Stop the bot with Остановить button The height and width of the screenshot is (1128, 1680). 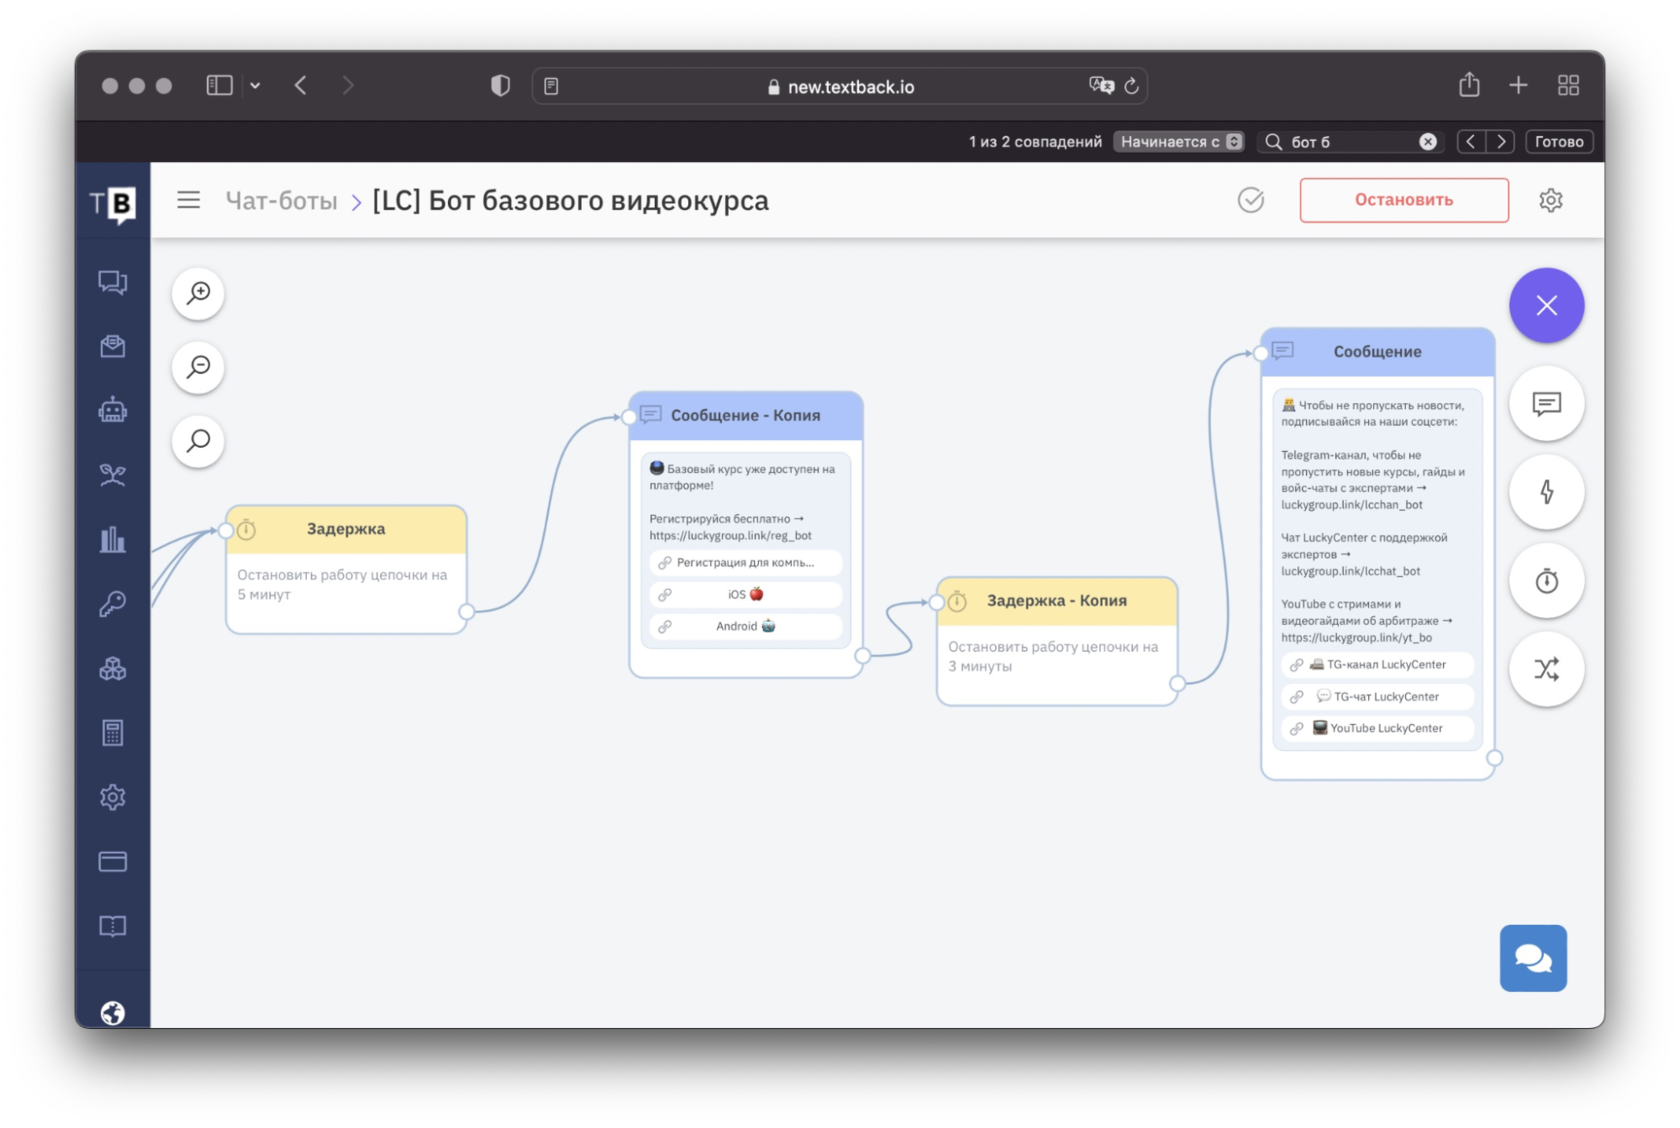(x=1404, y=200)
